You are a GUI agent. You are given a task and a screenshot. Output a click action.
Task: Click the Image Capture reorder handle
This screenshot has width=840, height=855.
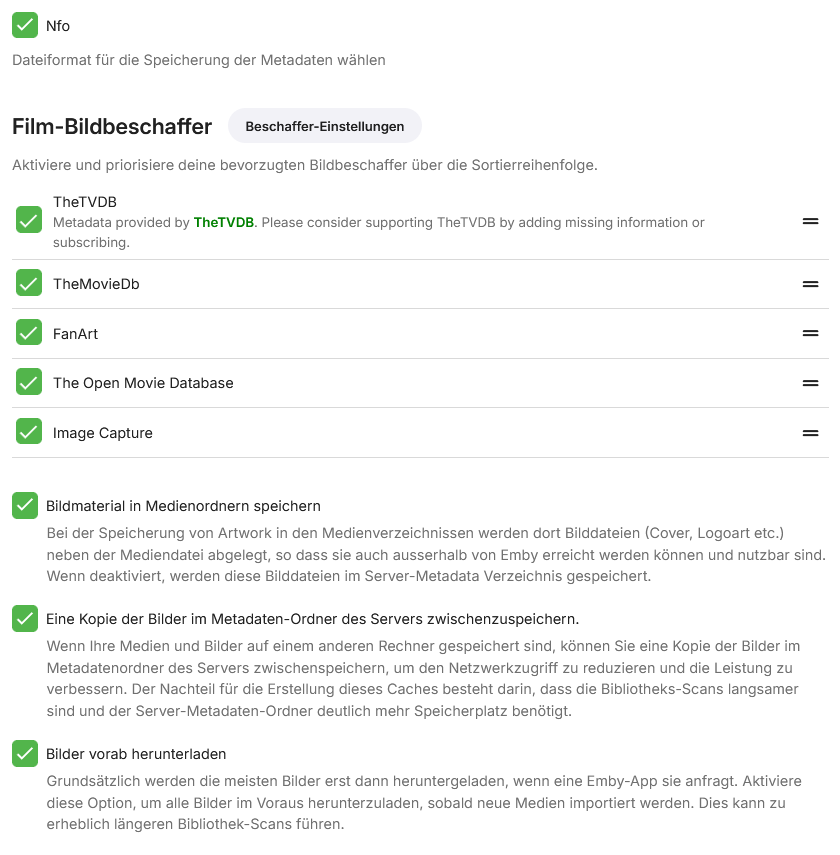coord(810,433)
